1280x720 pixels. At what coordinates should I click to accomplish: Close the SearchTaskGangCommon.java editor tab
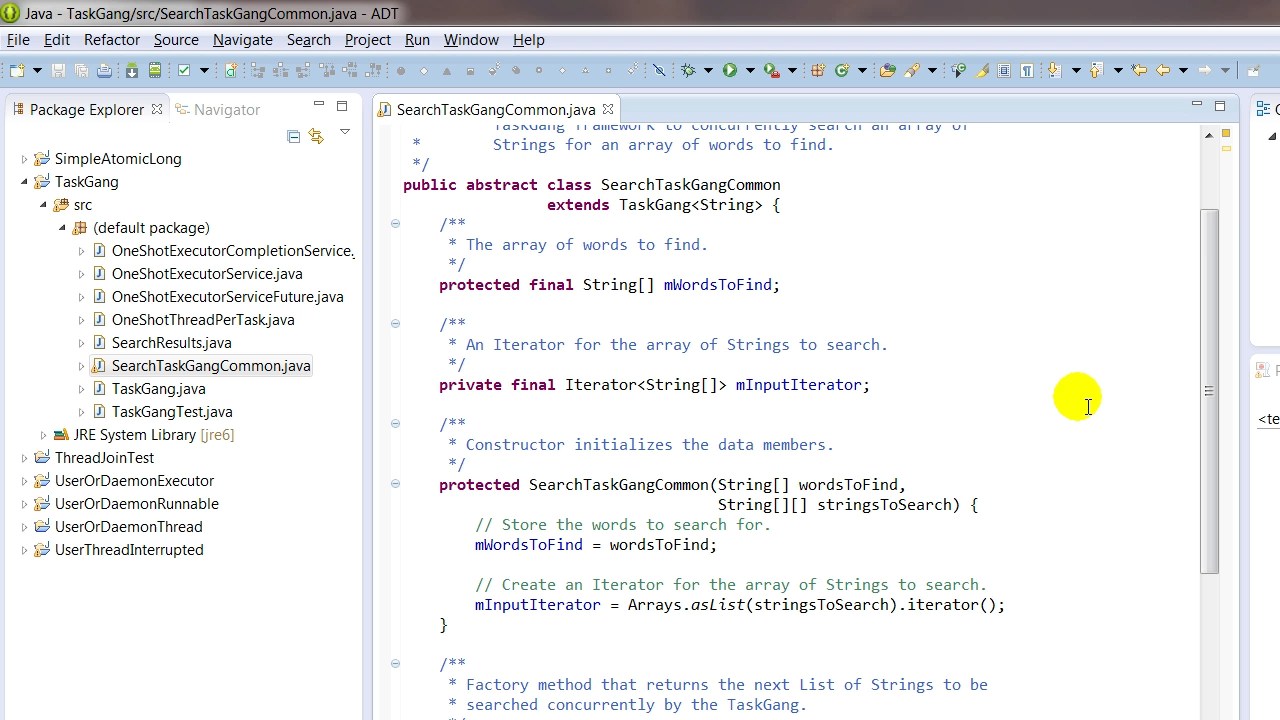click(x=608, y=109)
